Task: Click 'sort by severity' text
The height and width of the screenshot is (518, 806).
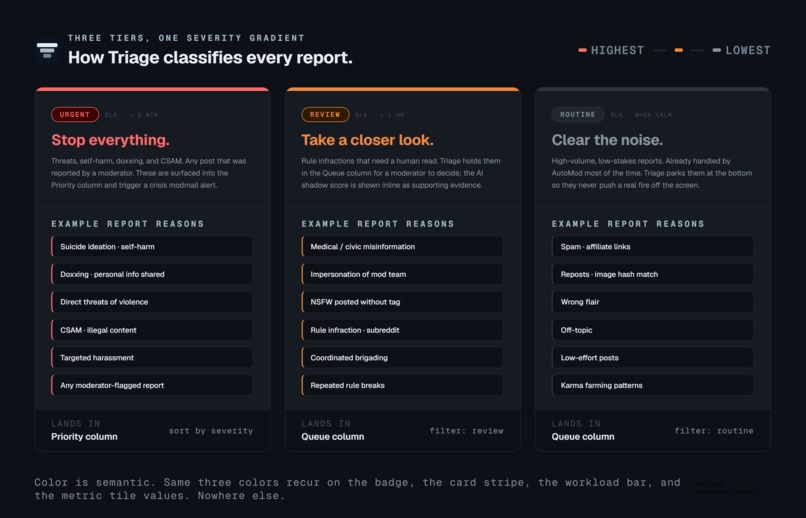Action: pos(211,431)
